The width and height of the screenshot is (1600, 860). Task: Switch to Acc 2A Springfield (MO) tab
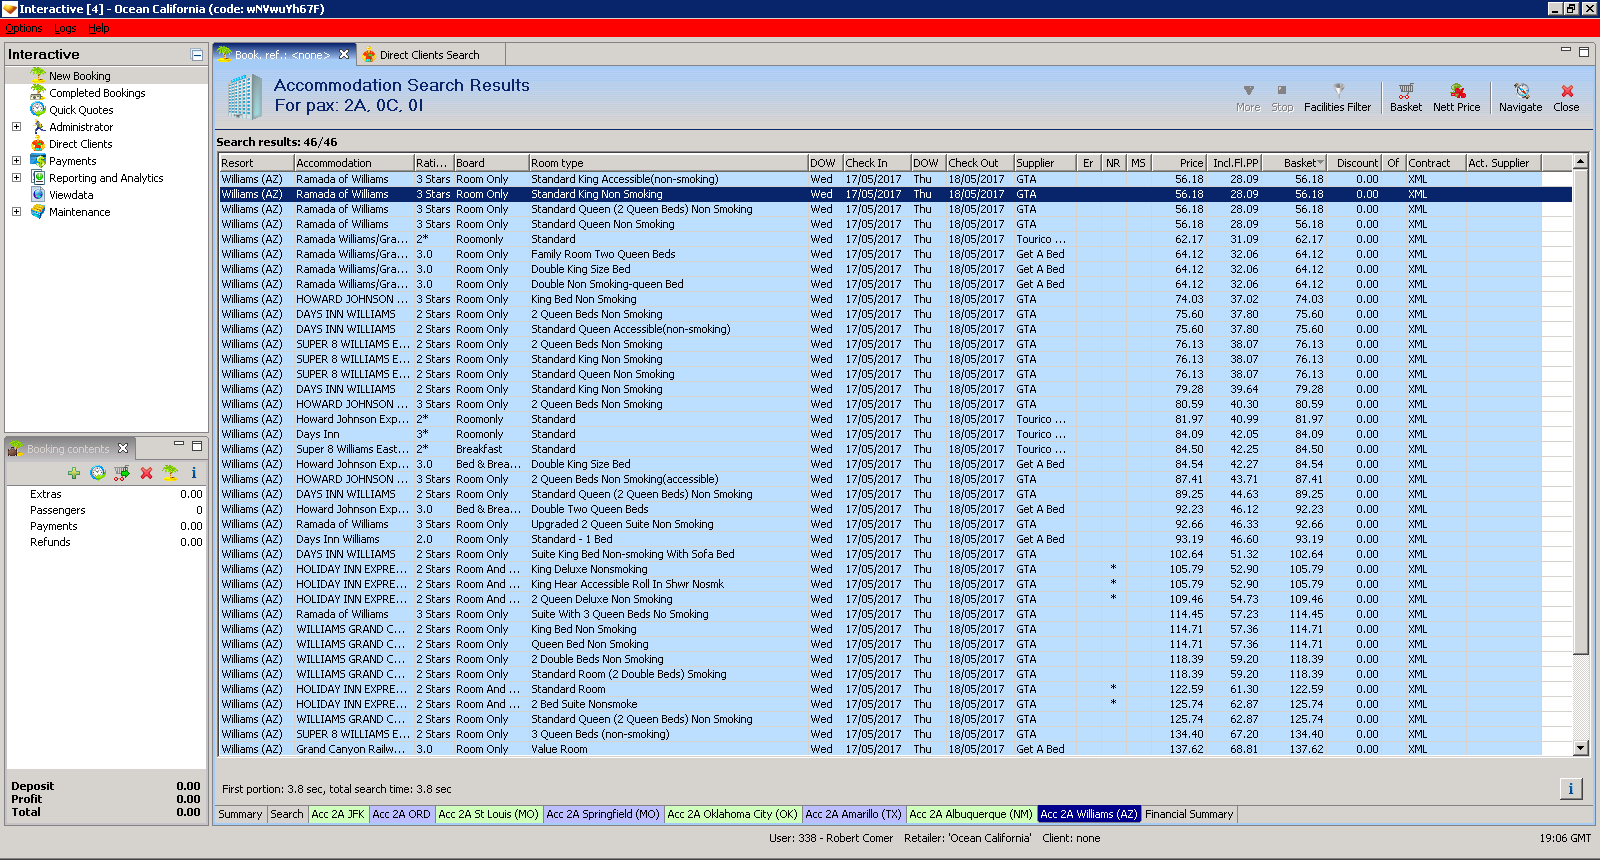click(603, 814)
